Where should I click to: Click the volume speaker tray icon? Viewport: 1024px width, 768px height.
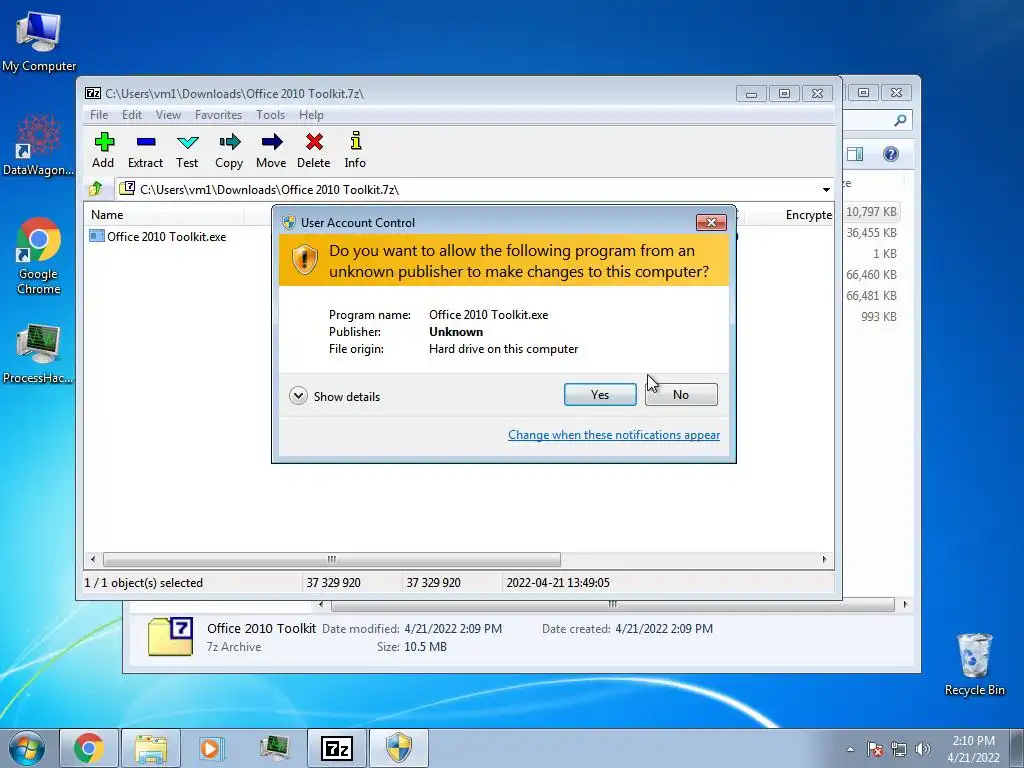tap(923, 749)
